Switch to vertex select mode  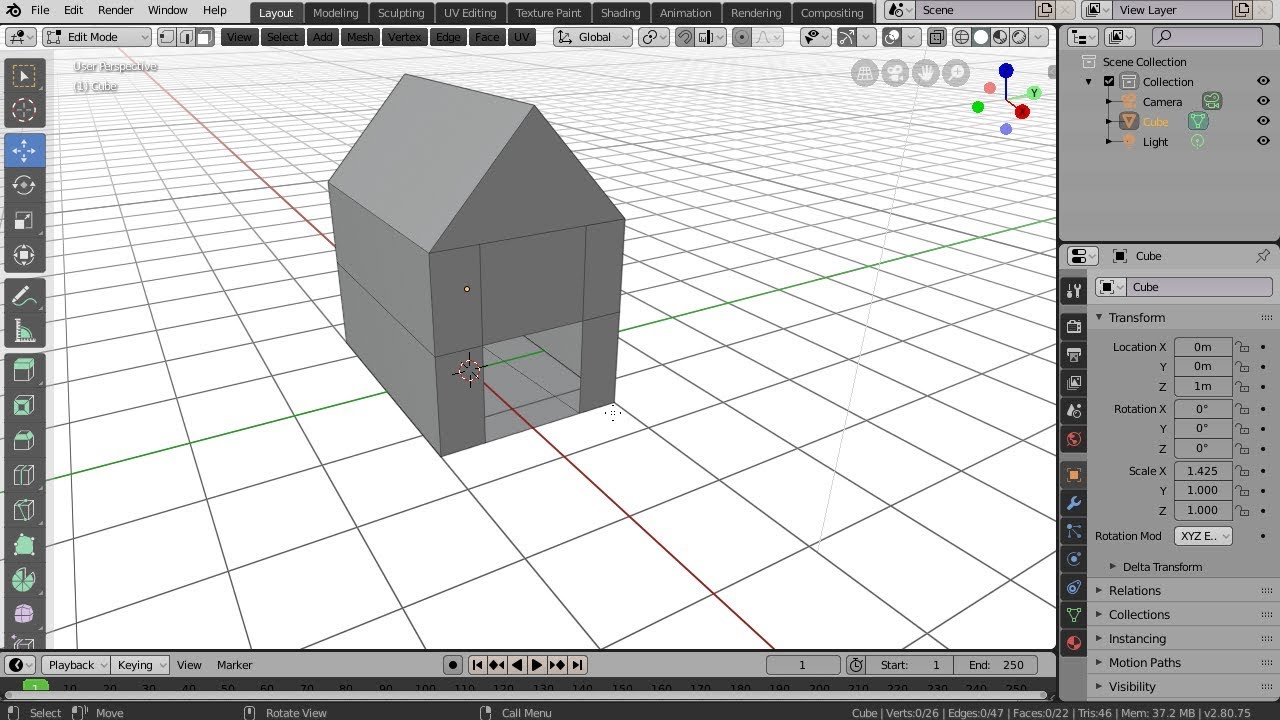click(x=167, y=37)
